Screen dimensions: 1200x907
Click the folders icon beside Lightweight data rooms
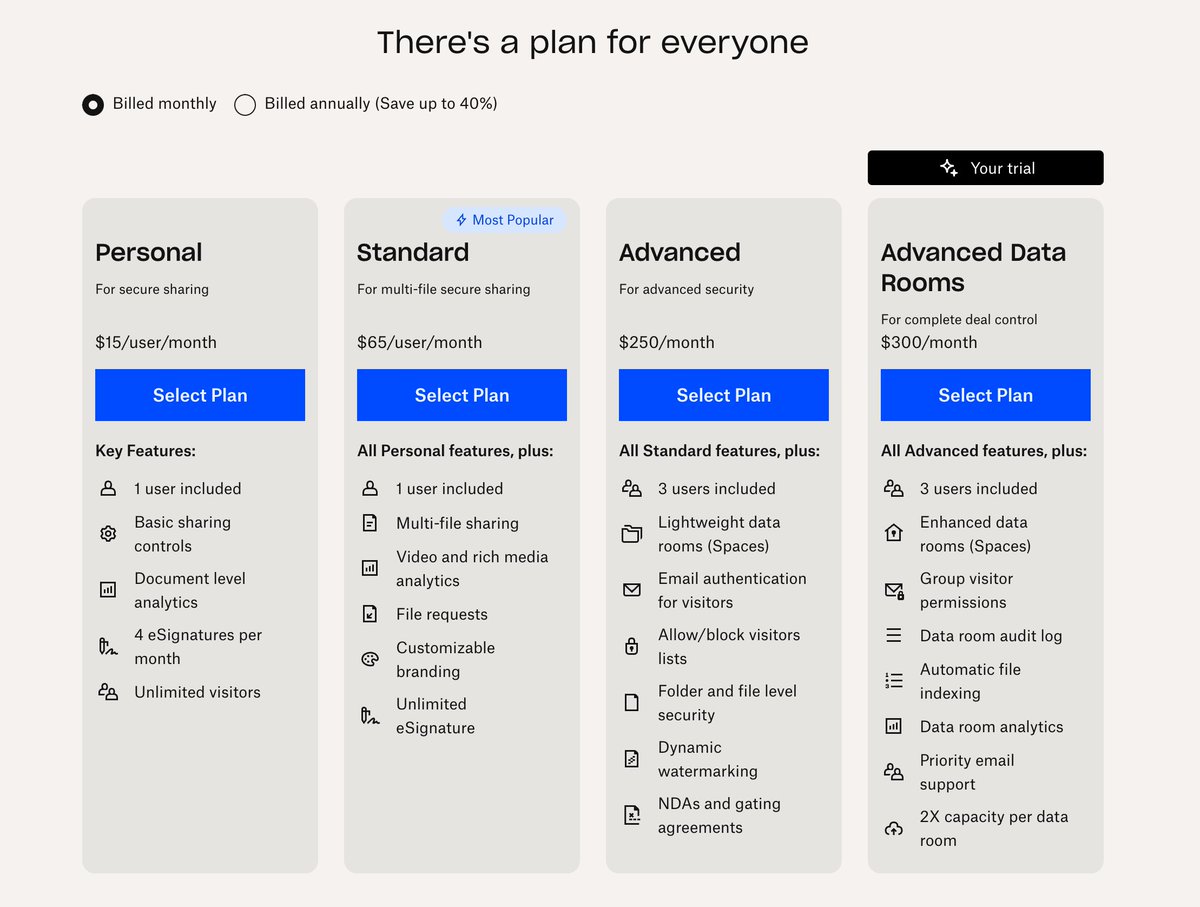632,534
